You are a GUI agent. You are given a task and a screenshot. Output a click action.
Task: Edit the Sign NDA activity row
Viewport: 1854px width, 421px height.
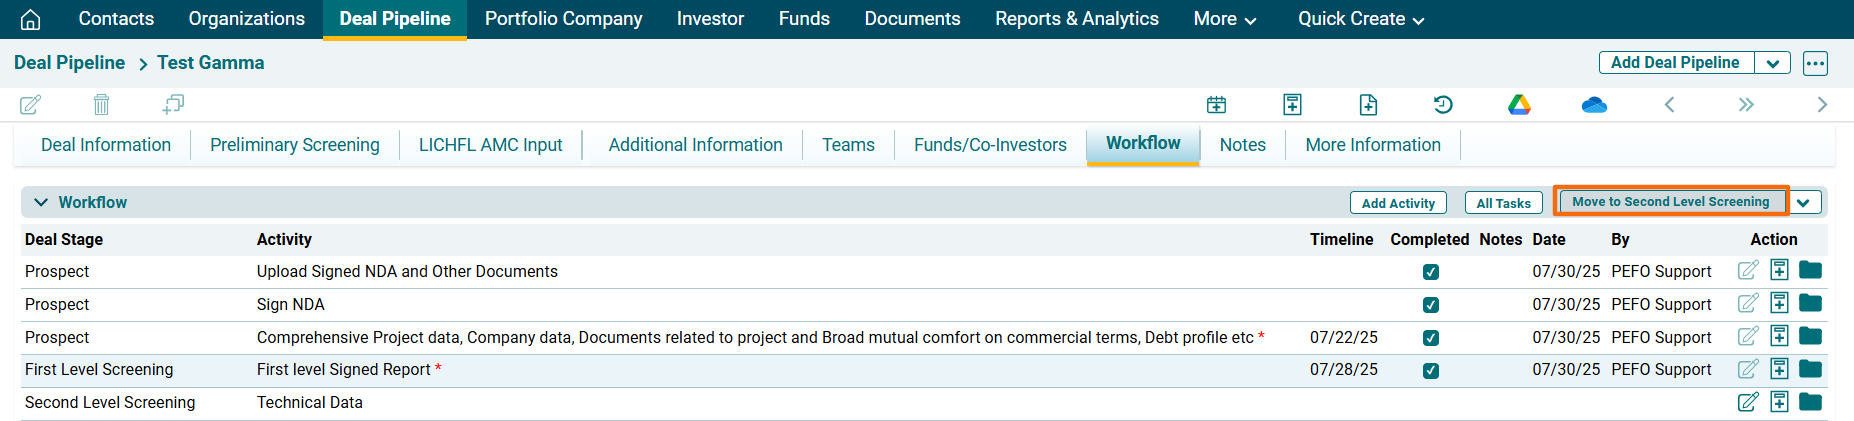click(1747, 304)
